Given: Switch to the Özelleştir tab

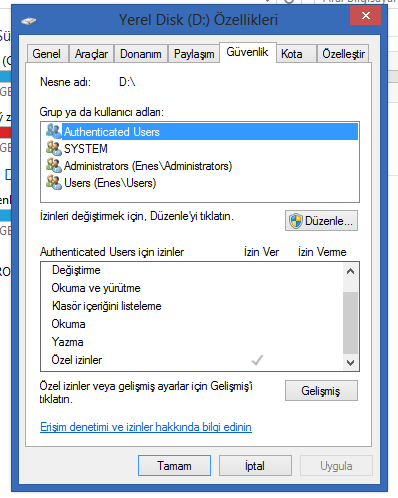Looking at the screenshot, I should (343, 54).
